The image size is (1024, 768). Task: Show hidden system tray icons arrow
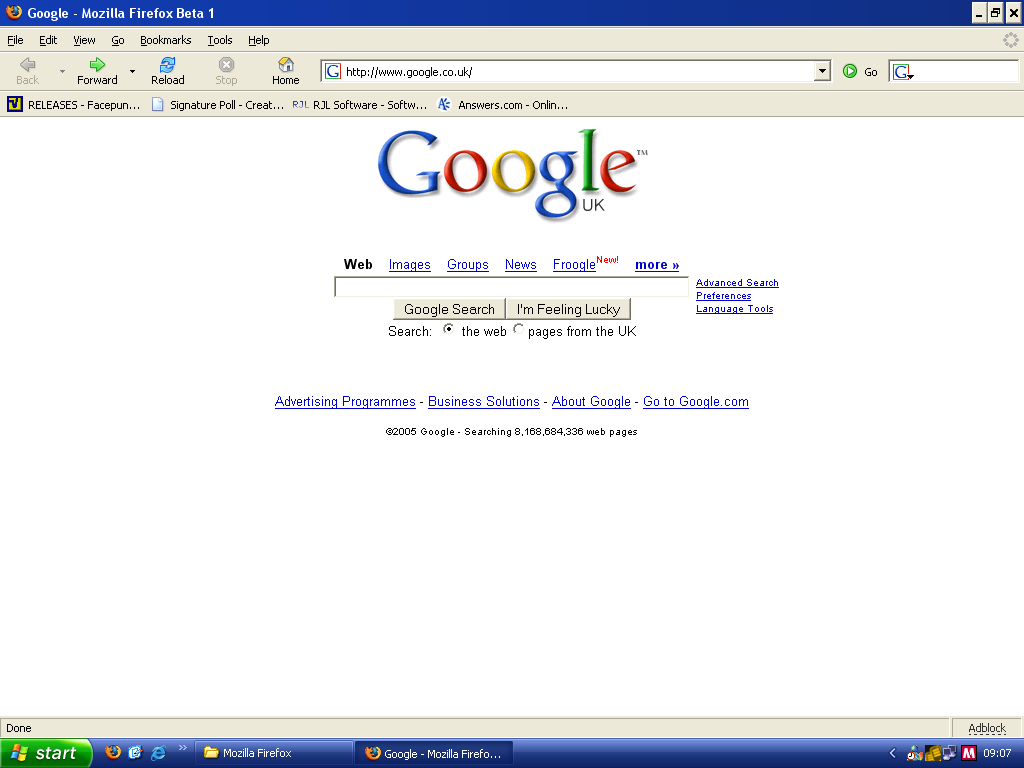coord(893,753)
